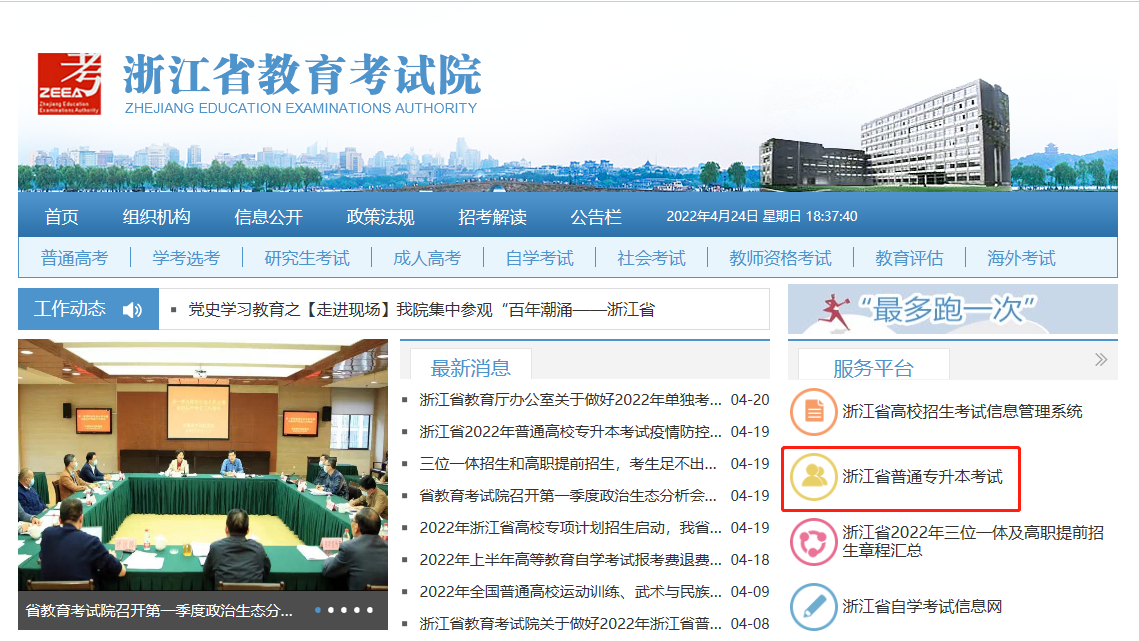
Task: Click the orange document icon for 招生考试信息管理系统
Action: [813, 411]
